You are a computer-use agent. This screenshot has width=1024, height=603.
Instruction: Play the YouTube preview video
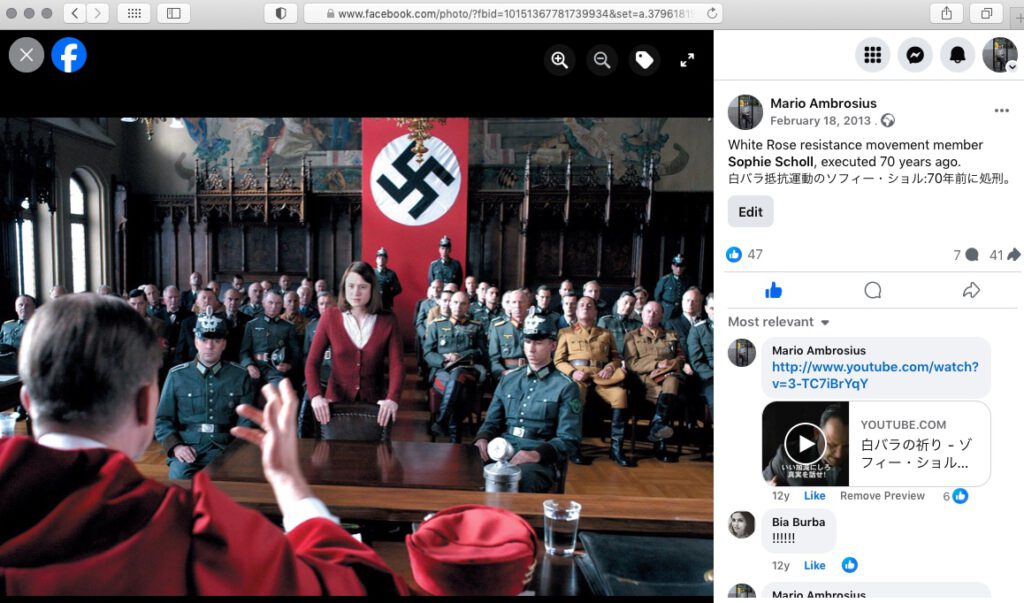(805, 444)
